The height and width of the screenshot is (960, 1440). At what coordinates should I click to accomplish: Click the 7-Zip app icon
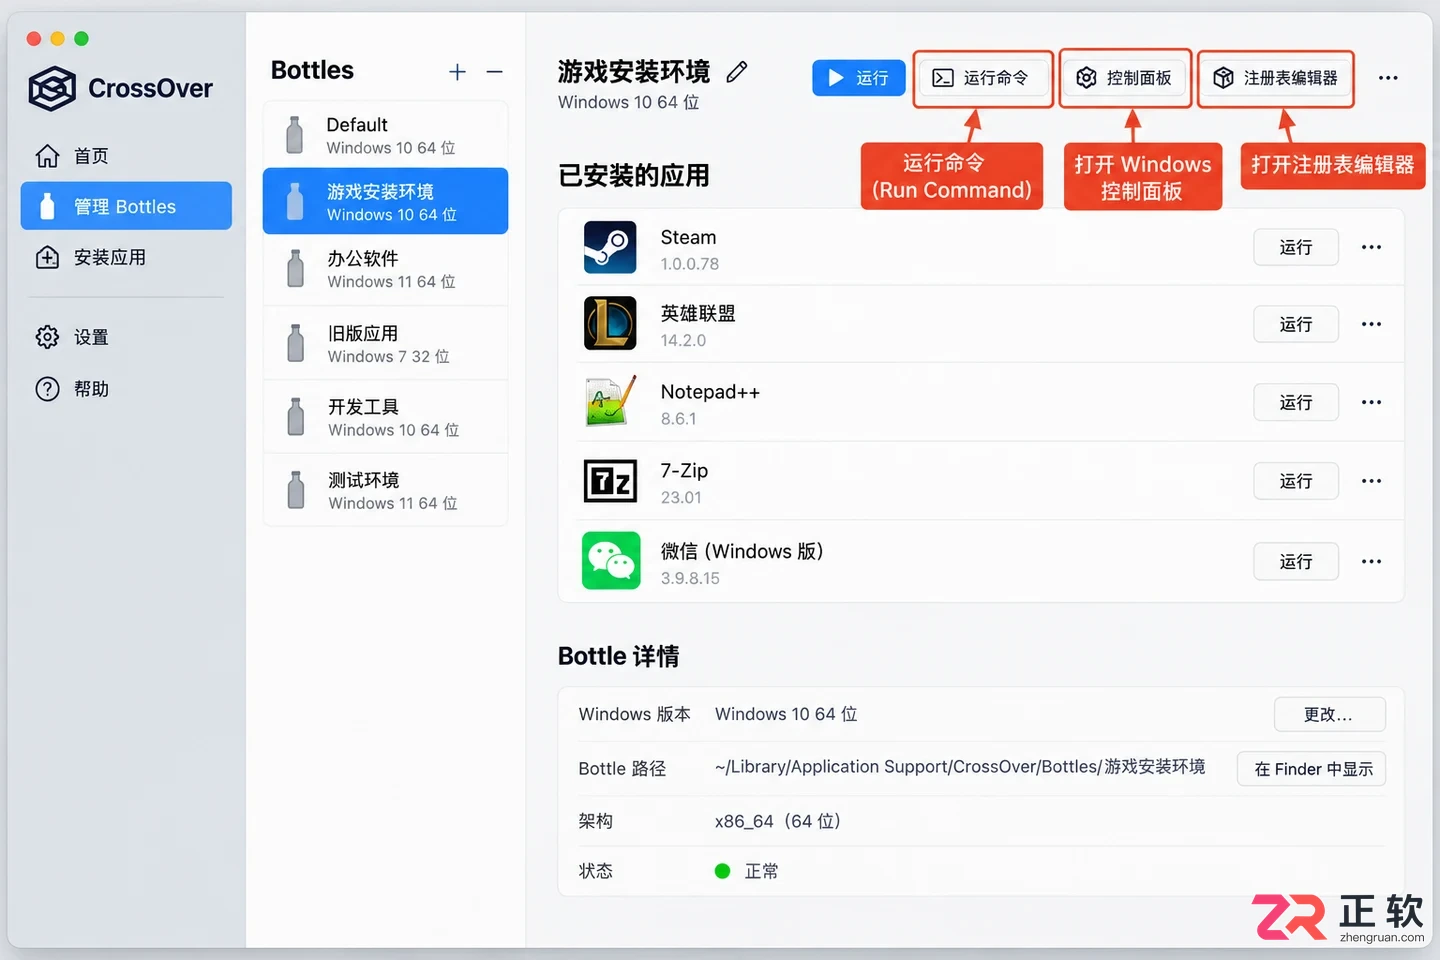point(610,481)
